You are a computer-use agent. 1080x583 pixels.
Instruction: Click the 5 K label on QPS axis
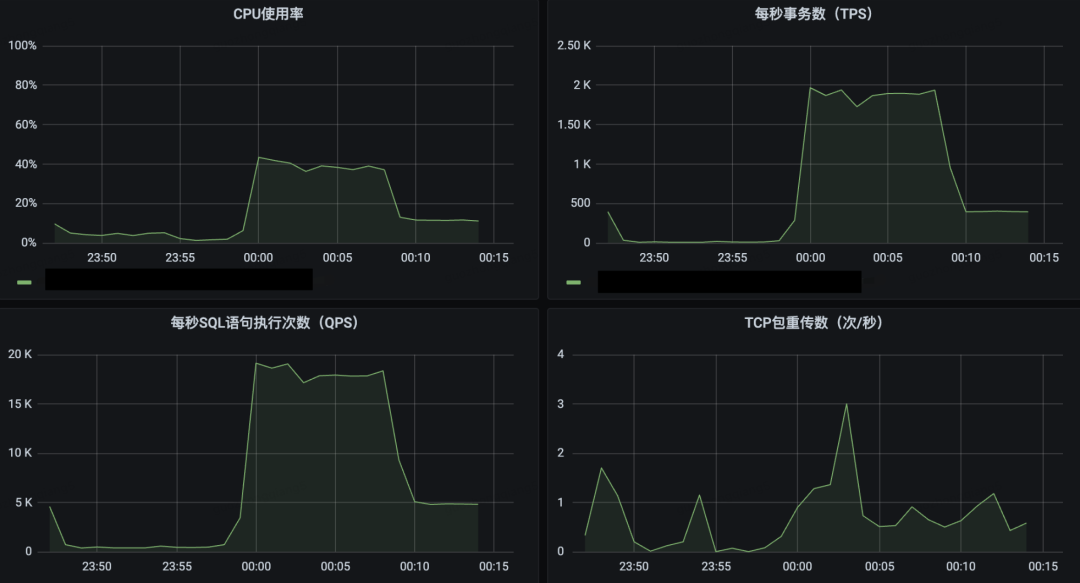click(x=23, y=502)
